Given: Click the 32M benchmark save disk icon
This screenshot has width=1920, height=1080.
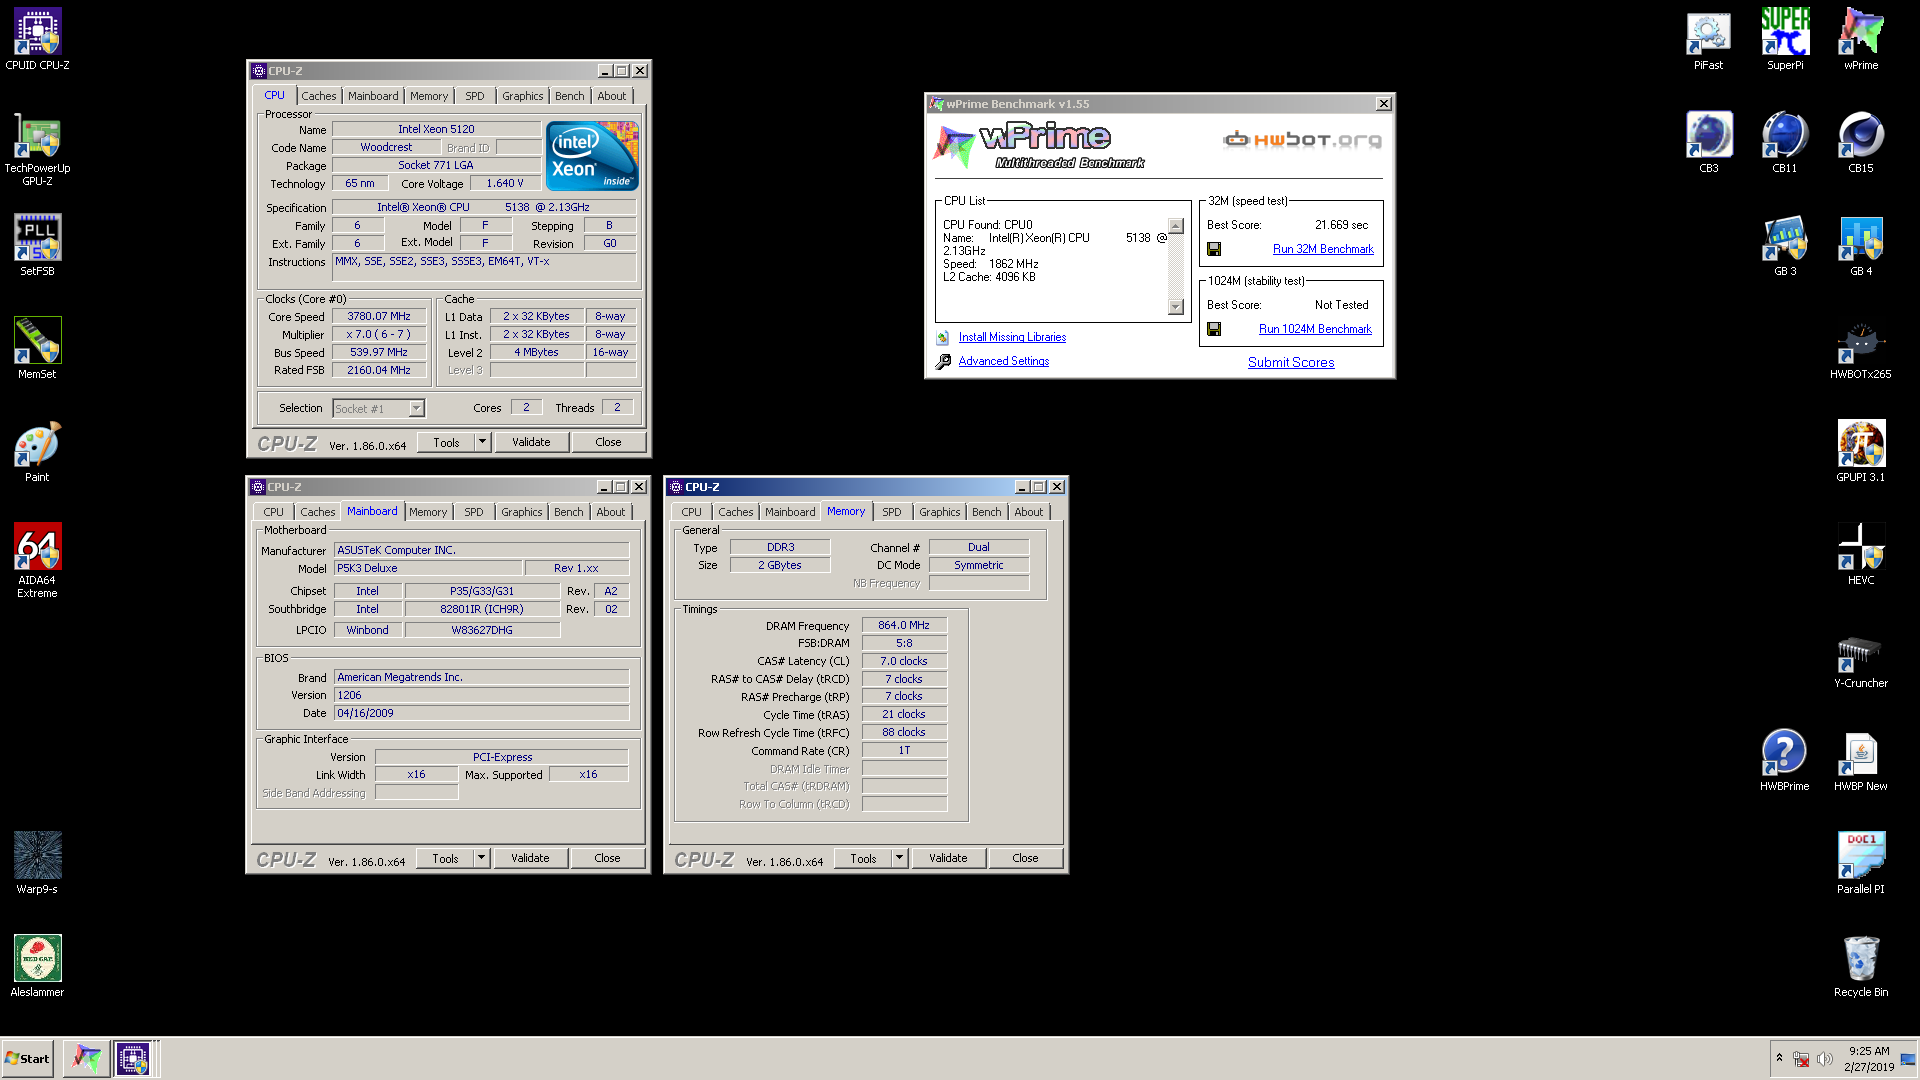Looking at the screenshot, I should [1214, 249].
